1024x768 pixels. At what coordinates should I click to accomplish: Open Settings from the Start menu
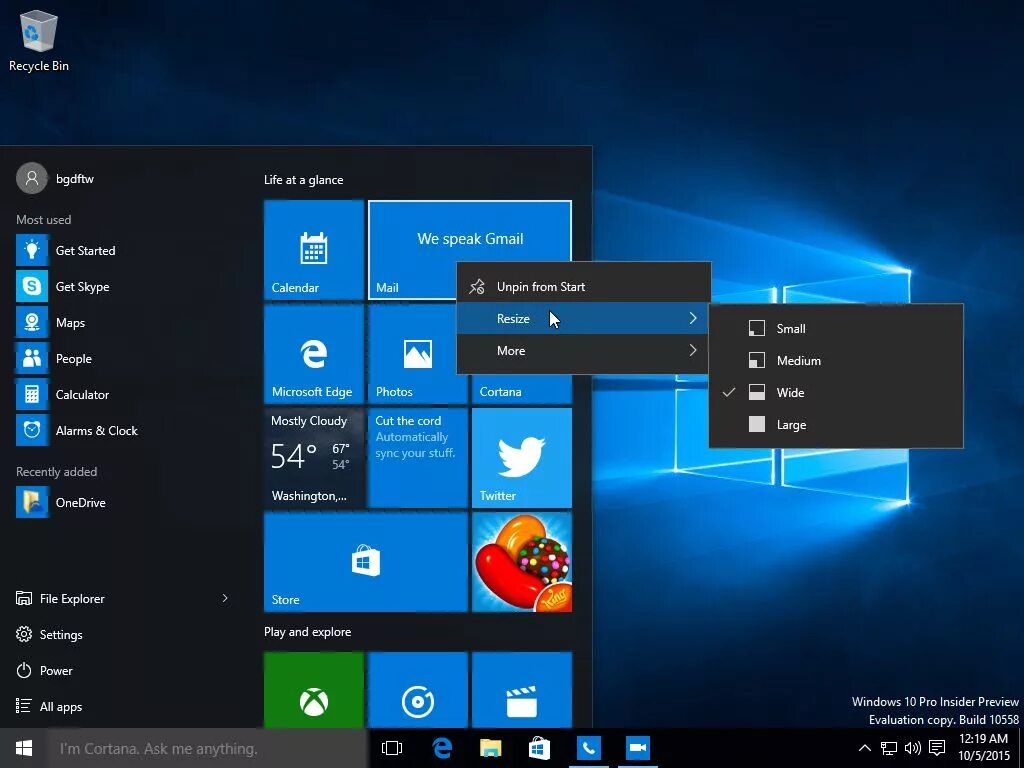click(61, 634)
